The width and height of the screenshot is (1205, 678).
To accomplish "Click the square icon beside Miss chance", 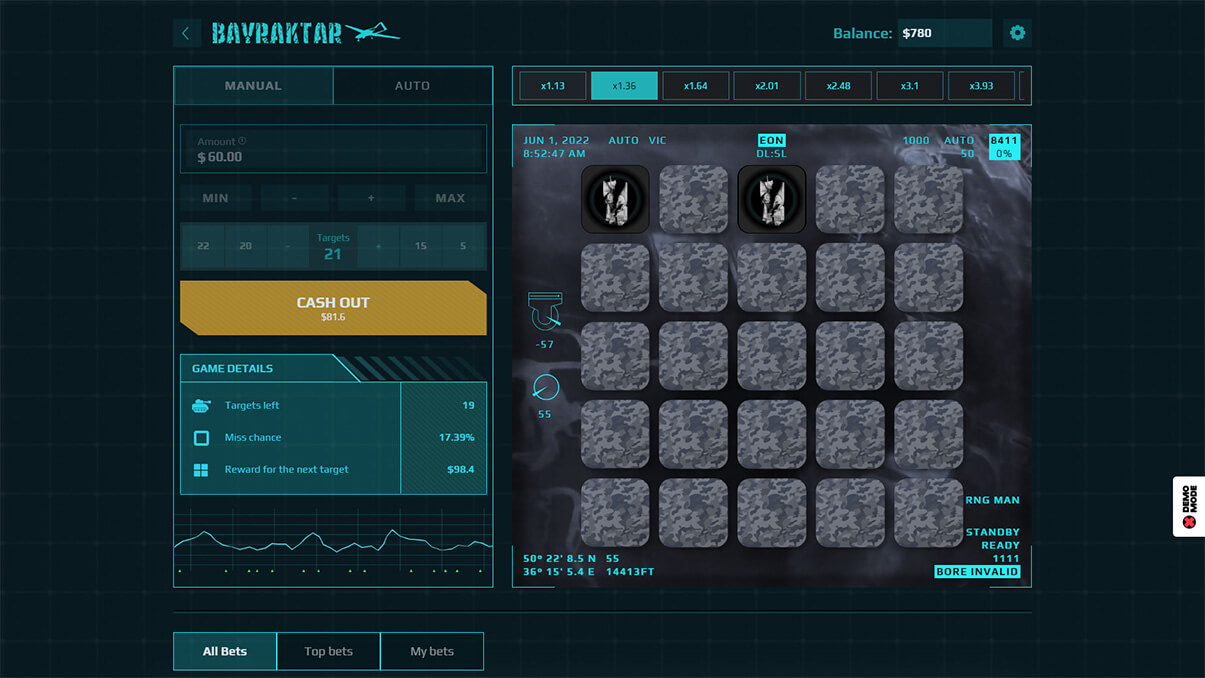I will 201,437.
